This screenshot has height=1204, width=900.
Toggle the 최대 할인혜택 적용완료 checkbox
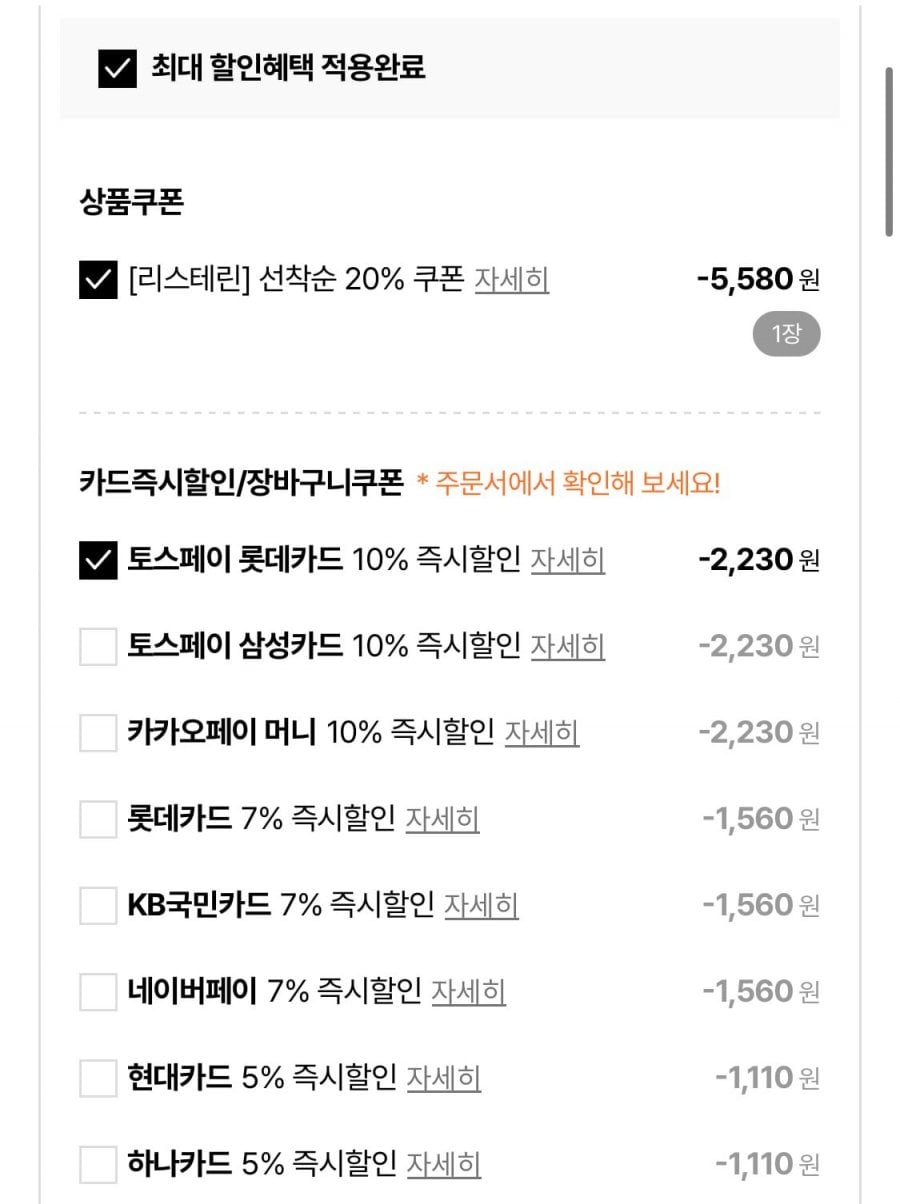(117, 69)
